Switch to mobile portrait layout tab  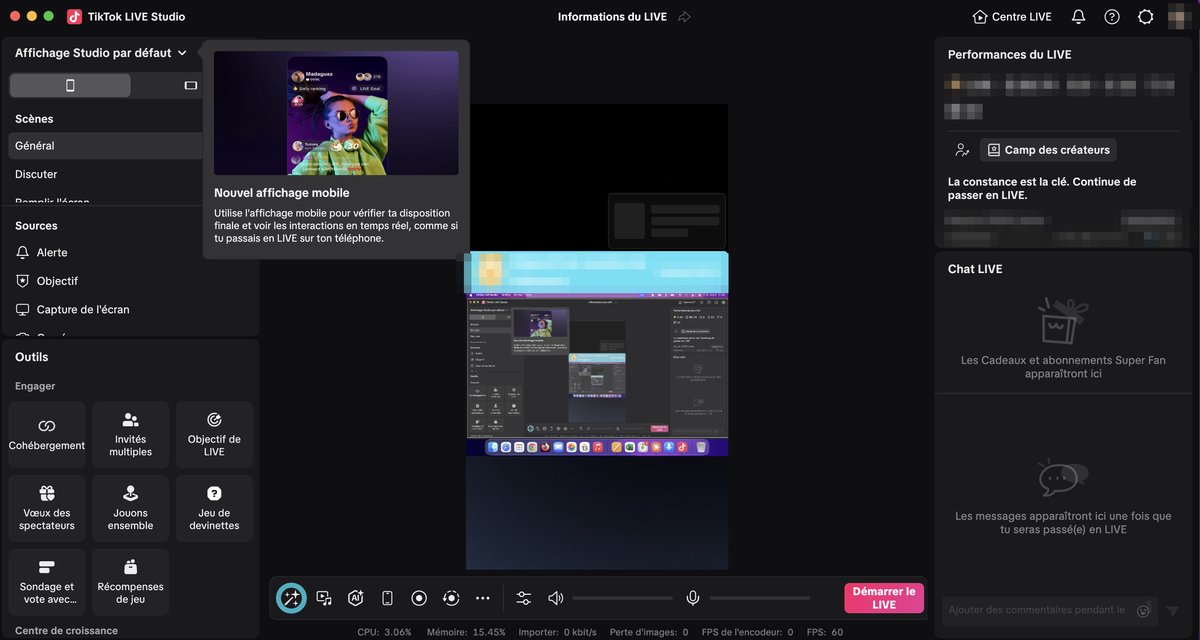pos(70,85)
